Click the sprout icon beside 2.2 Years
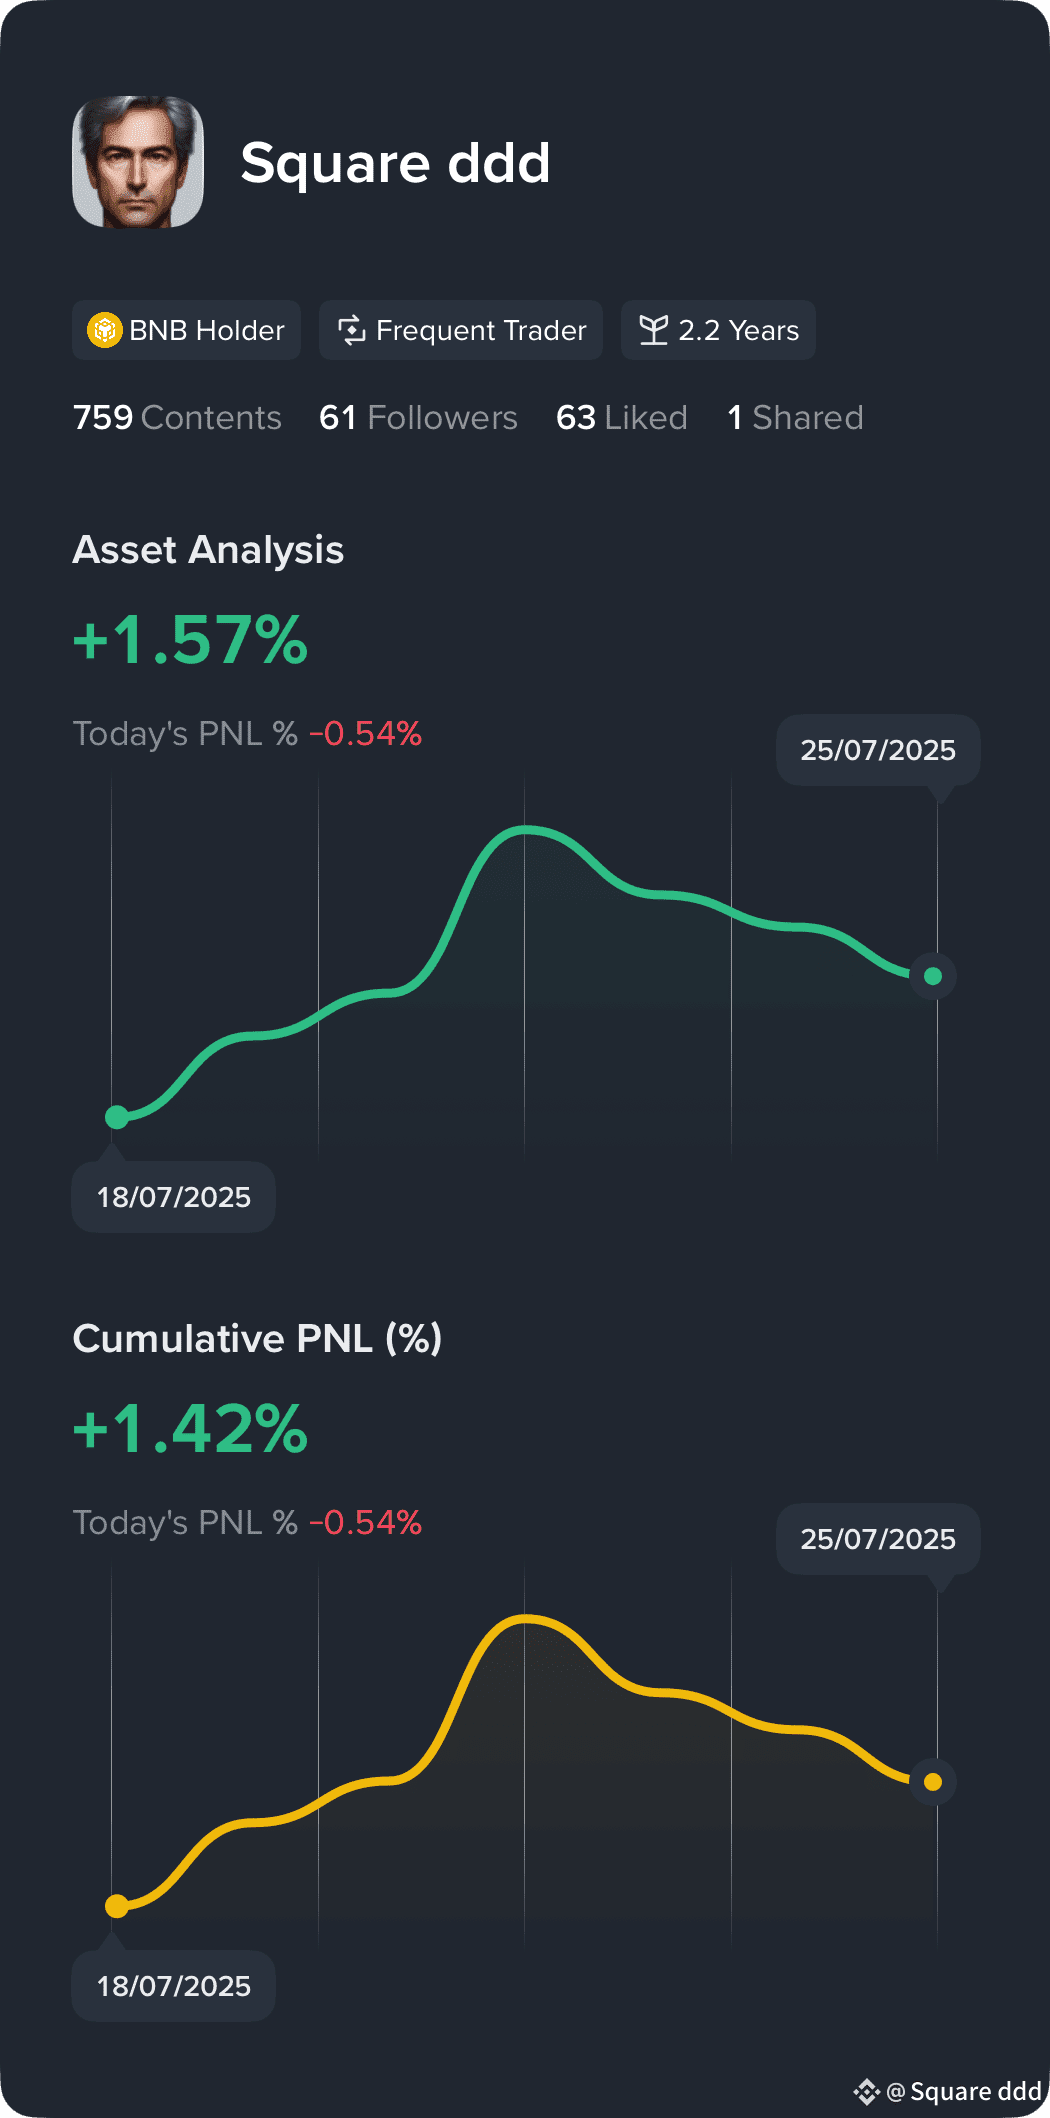This screenshot has height=2118, width=1050. coord(653,330)
